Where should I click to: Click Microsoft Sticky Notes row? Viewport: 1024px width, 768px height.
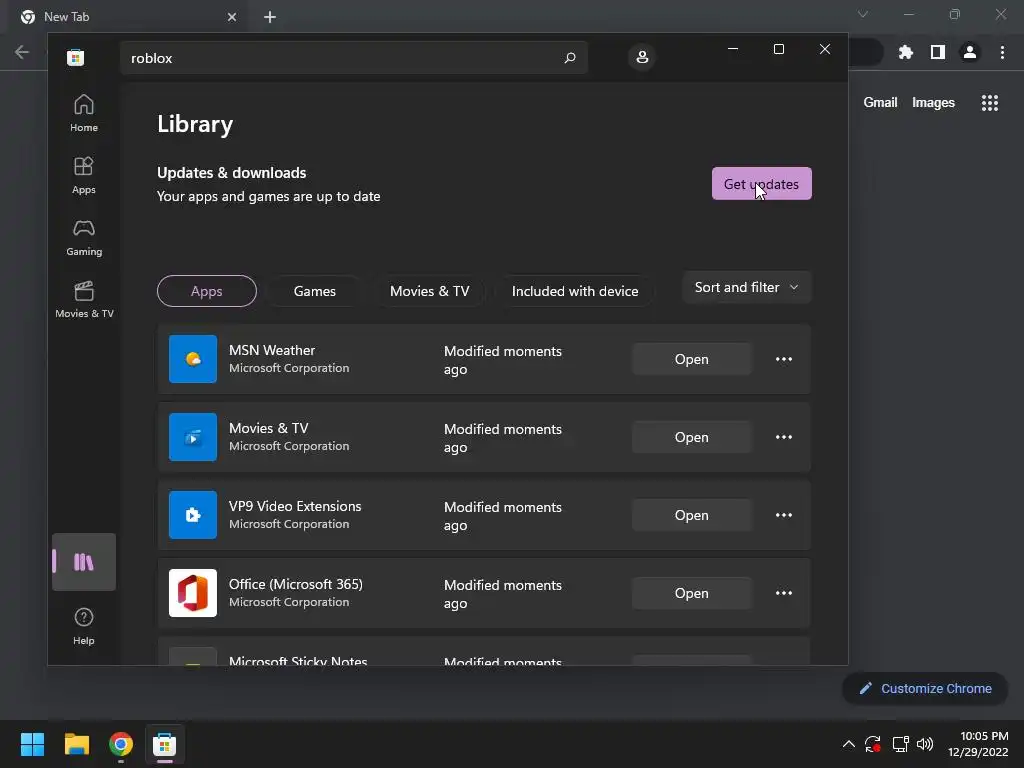[x=484, y=651]
